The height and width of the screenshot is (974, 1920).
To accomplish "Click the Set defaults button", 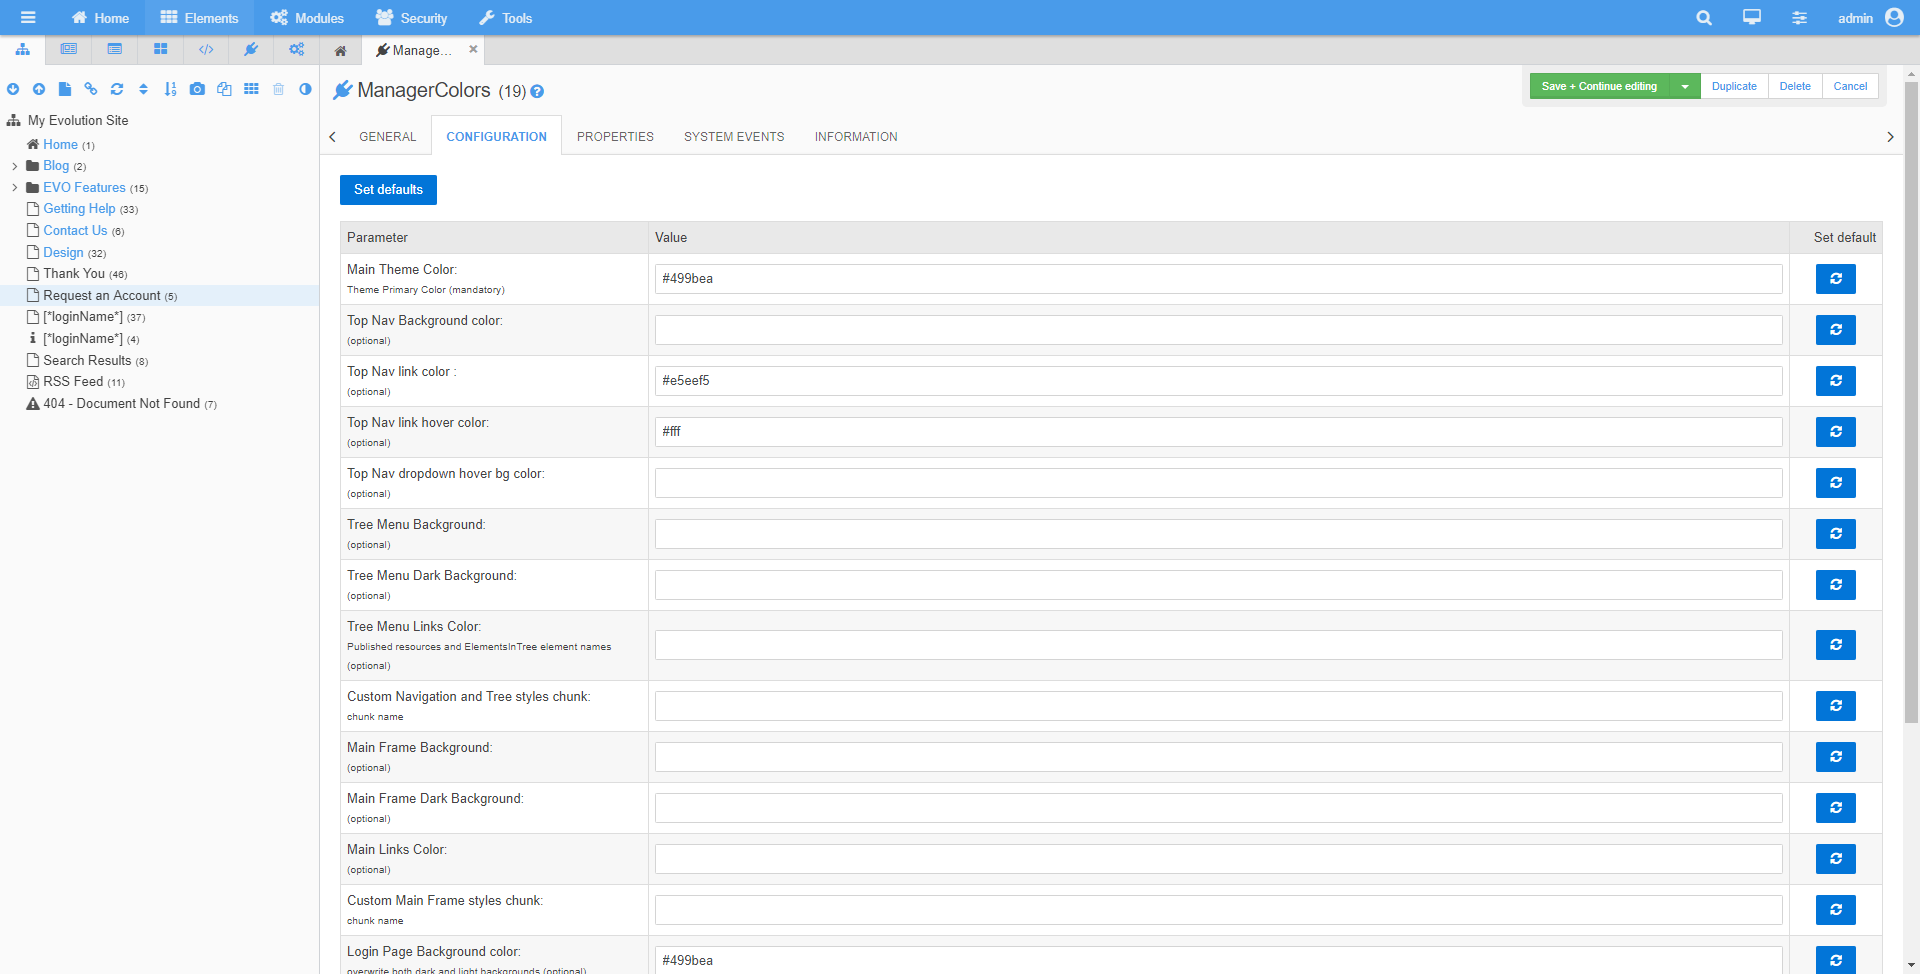I will click(x=388, y=189).
